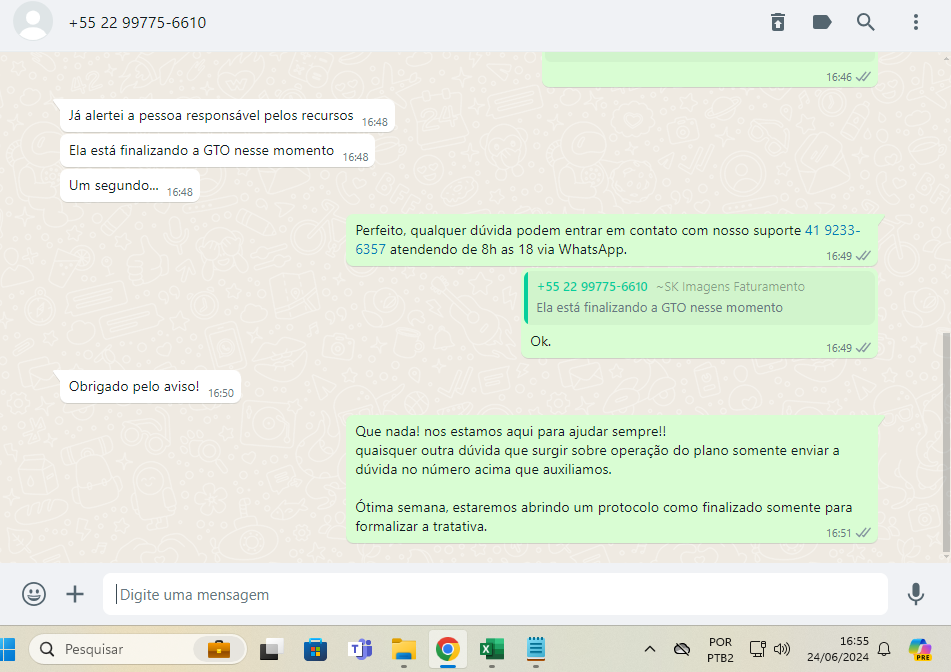Open Notepad from taskbar

point(536,648)
